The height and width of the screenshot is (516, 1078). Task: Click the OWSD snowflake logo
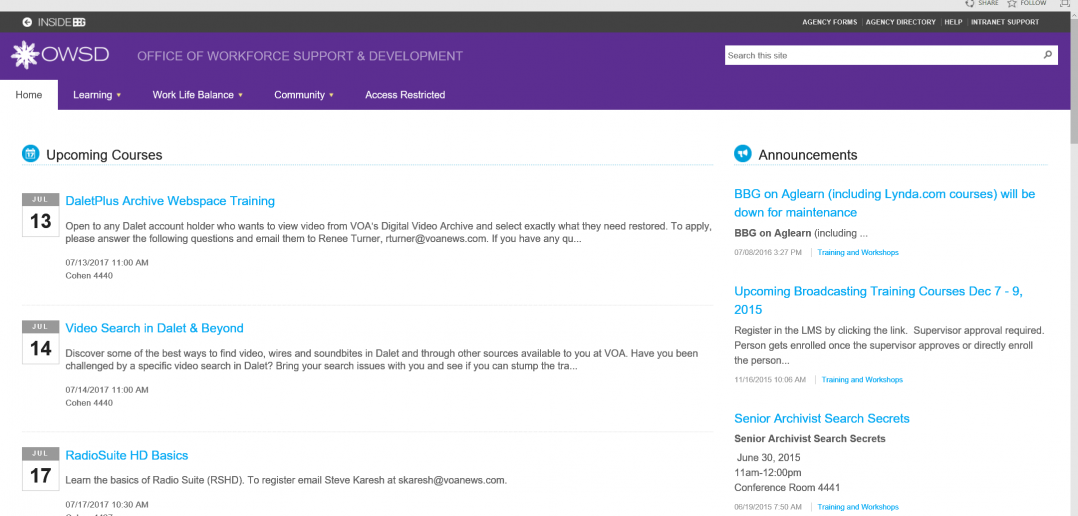coord(25,55)
